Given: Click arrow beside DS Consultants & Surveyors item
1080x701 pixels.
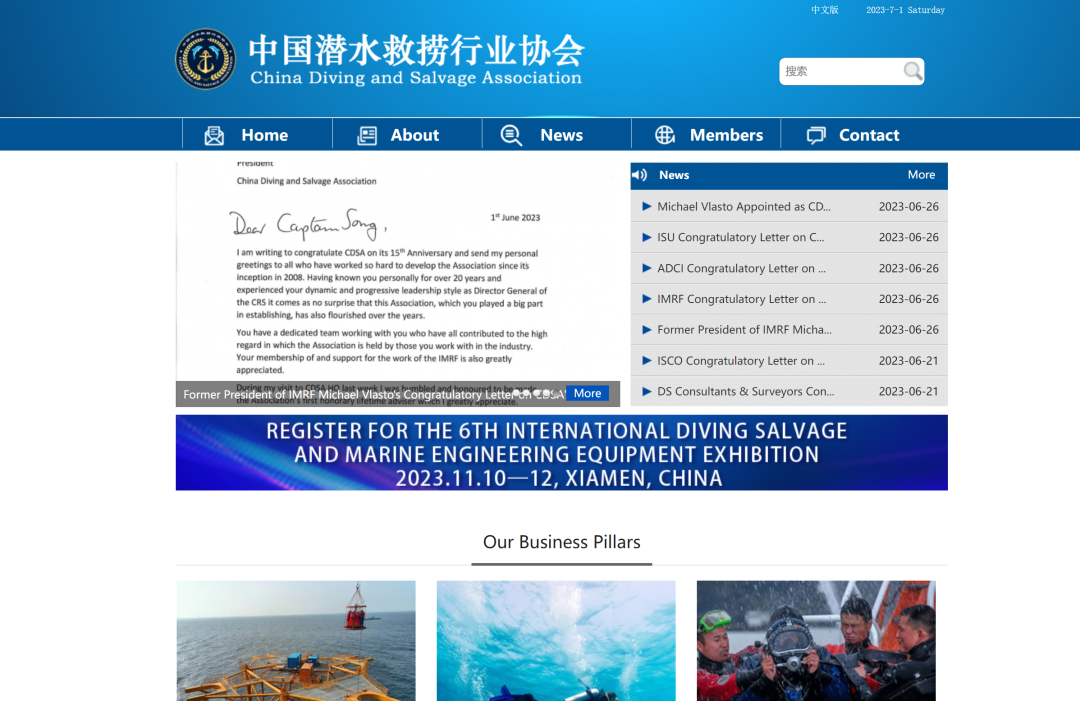Looking at the screenshot, I should (x=647, y=391).
